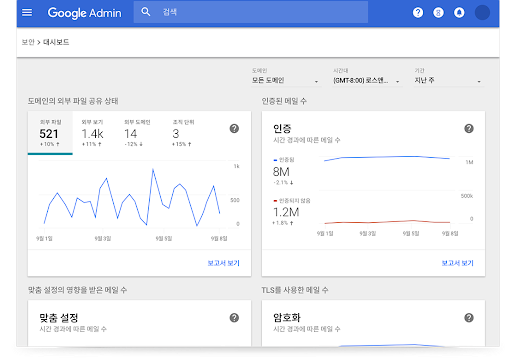
Task: Click the 8M authenticated value
Action: (281, 172)
